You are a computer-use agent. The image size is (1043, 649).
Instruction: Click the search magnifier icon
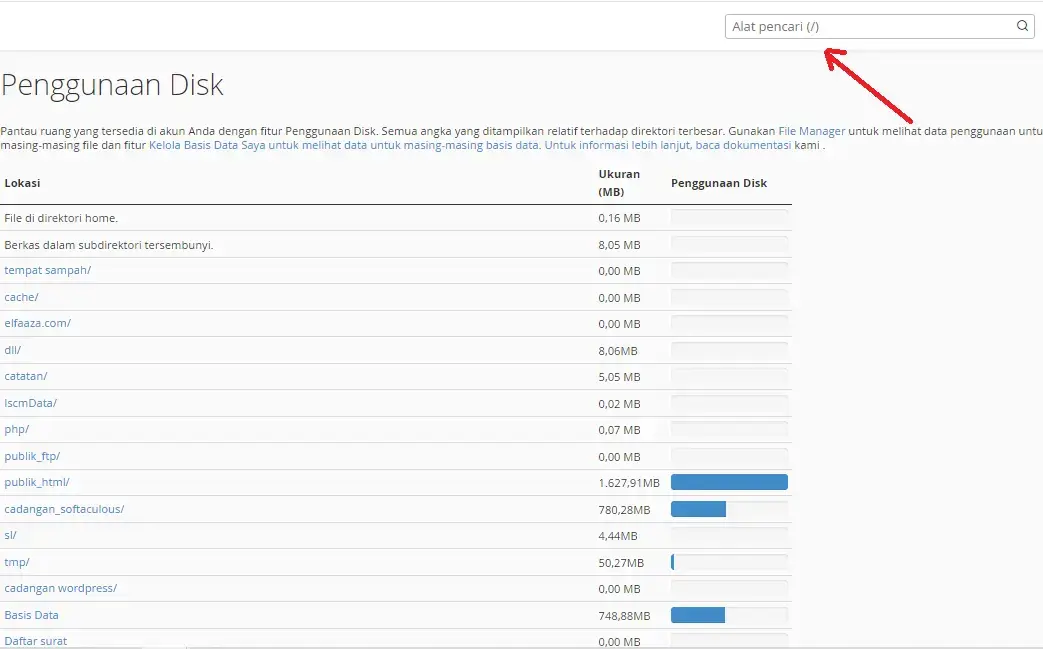pos(1021,25)
